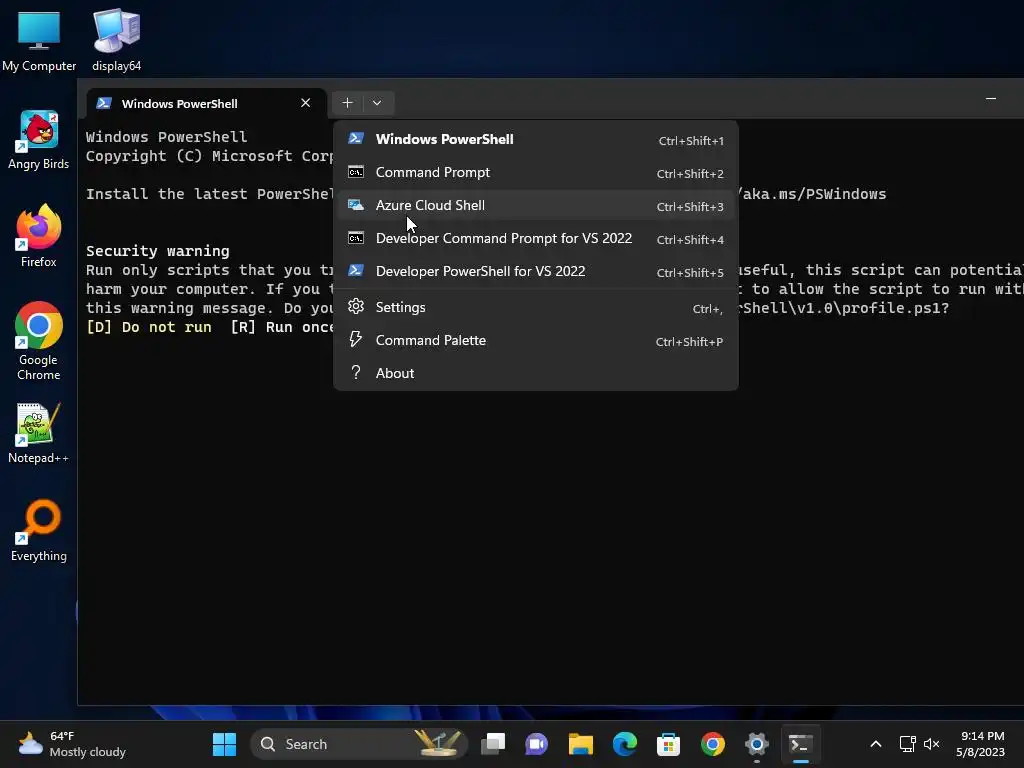Open Microsoft Store from the taskbar
The height and width of the screenshot is (768, 1024).
[669, 744]
